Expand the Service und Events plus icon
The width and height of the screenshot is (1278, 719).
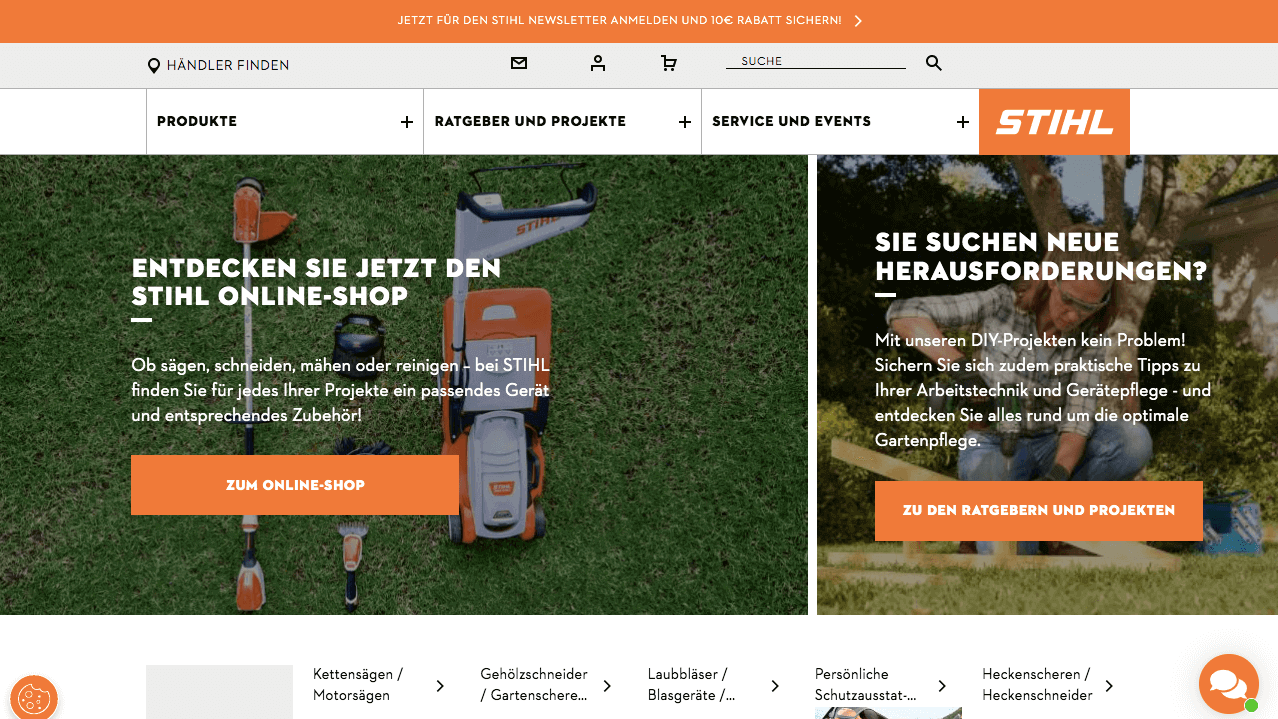pos(963,122)
